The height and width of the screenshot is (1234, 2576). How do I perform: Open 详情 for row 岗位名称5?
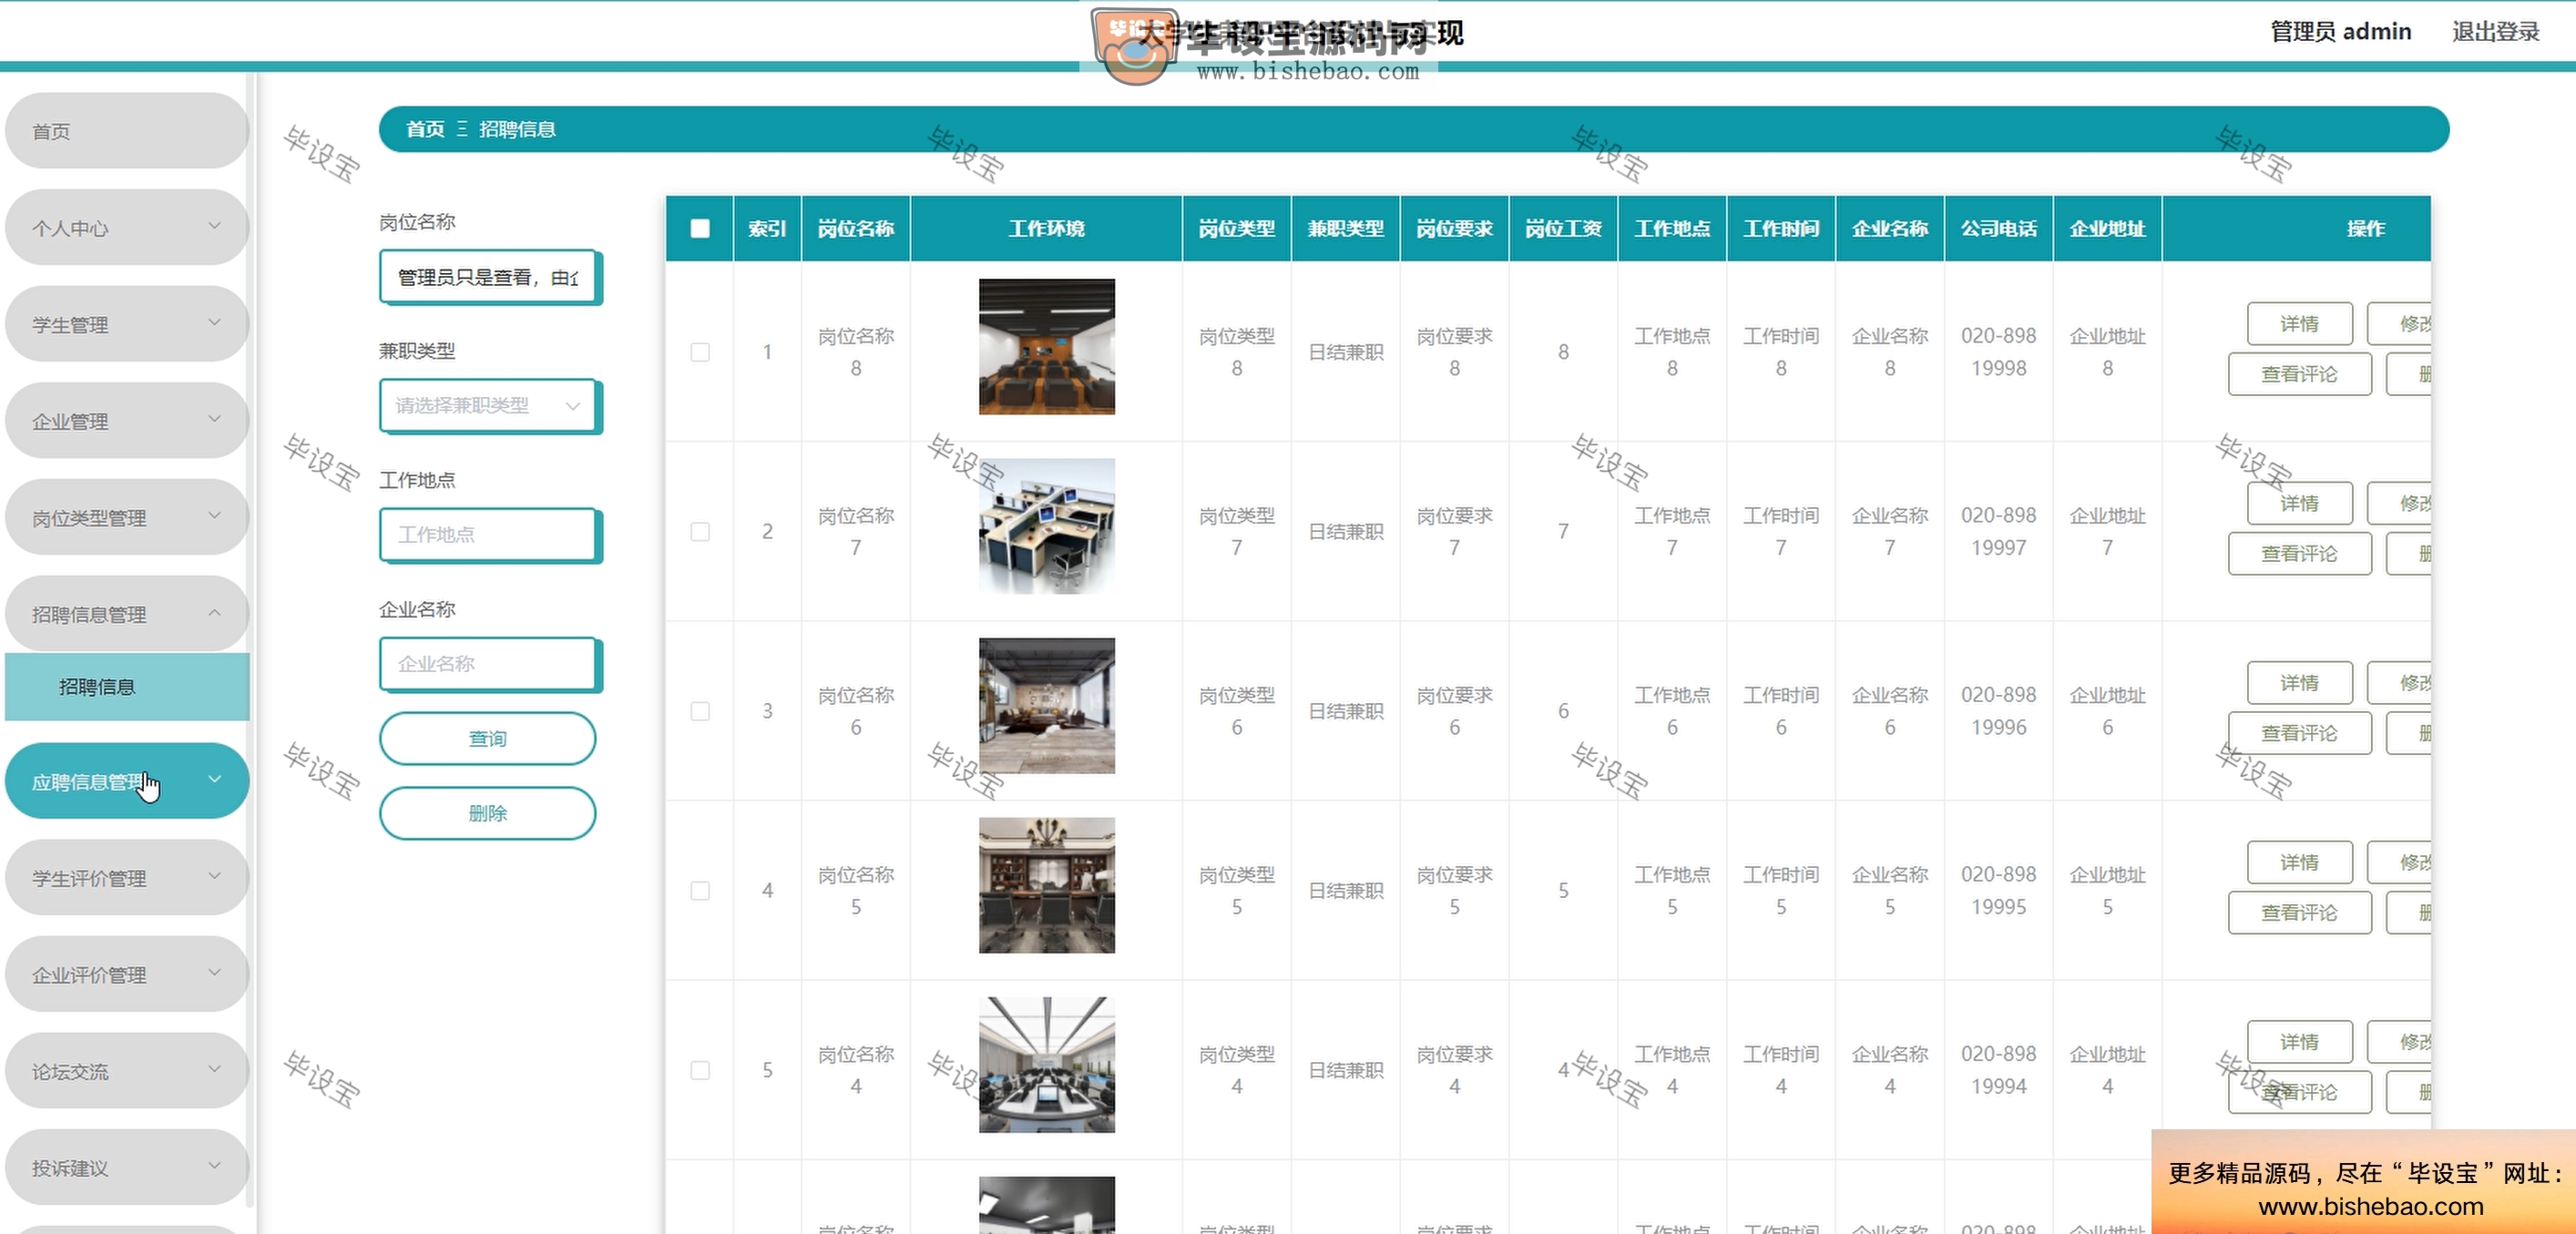[2299, 862]
